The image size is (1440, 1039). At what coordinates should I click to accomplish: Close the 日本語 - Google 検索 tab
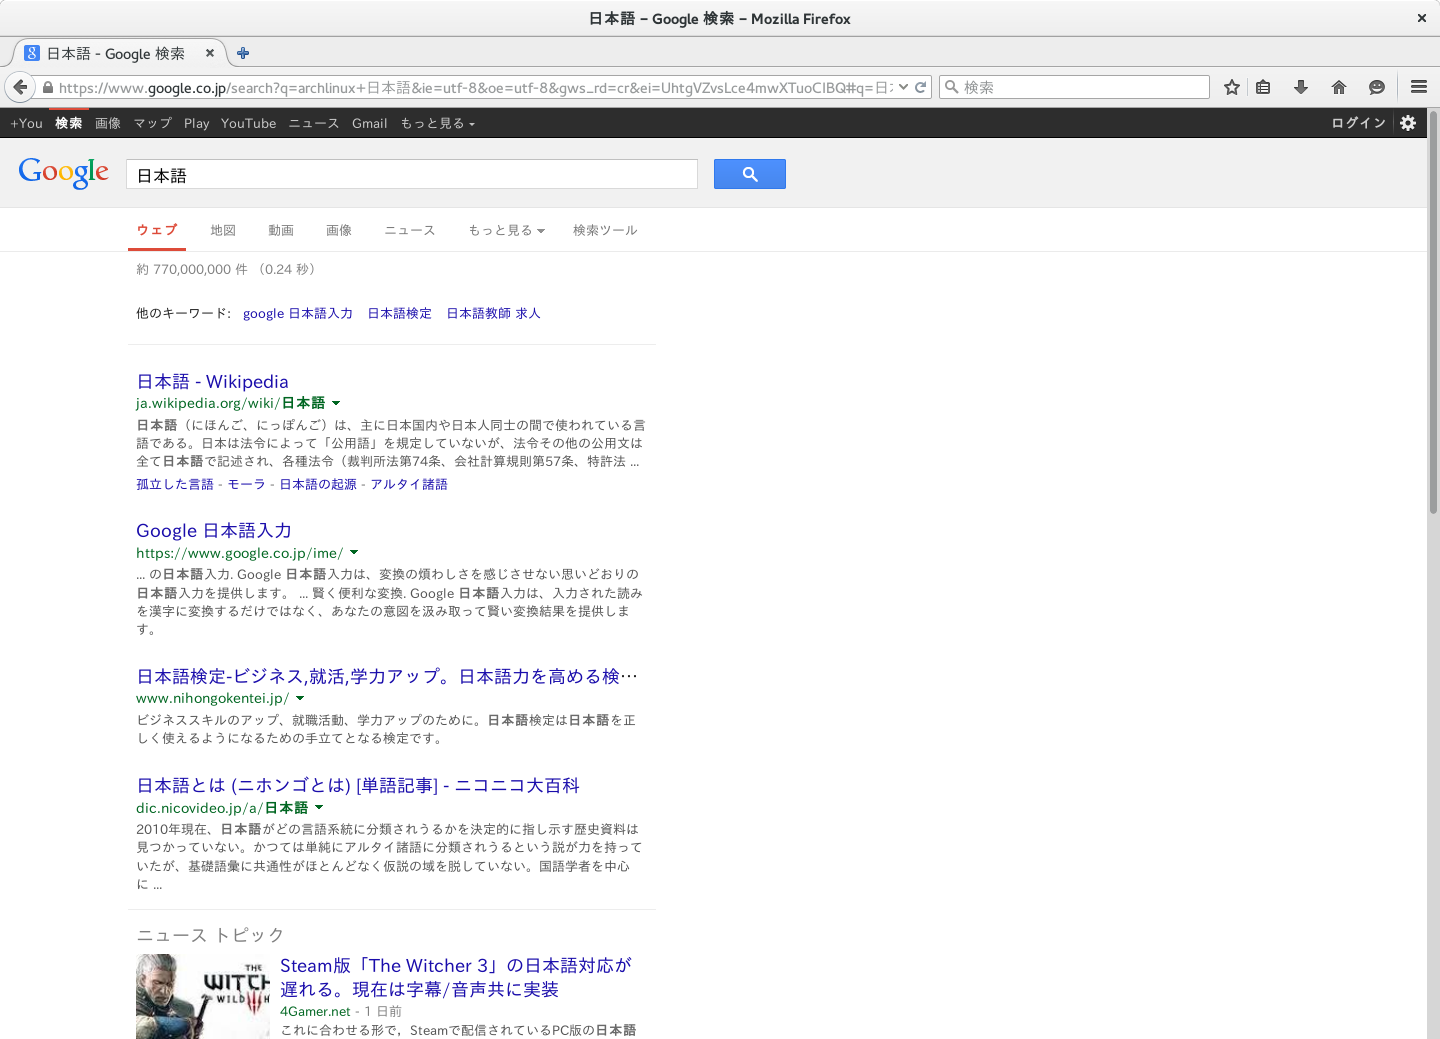coord(210,53)
